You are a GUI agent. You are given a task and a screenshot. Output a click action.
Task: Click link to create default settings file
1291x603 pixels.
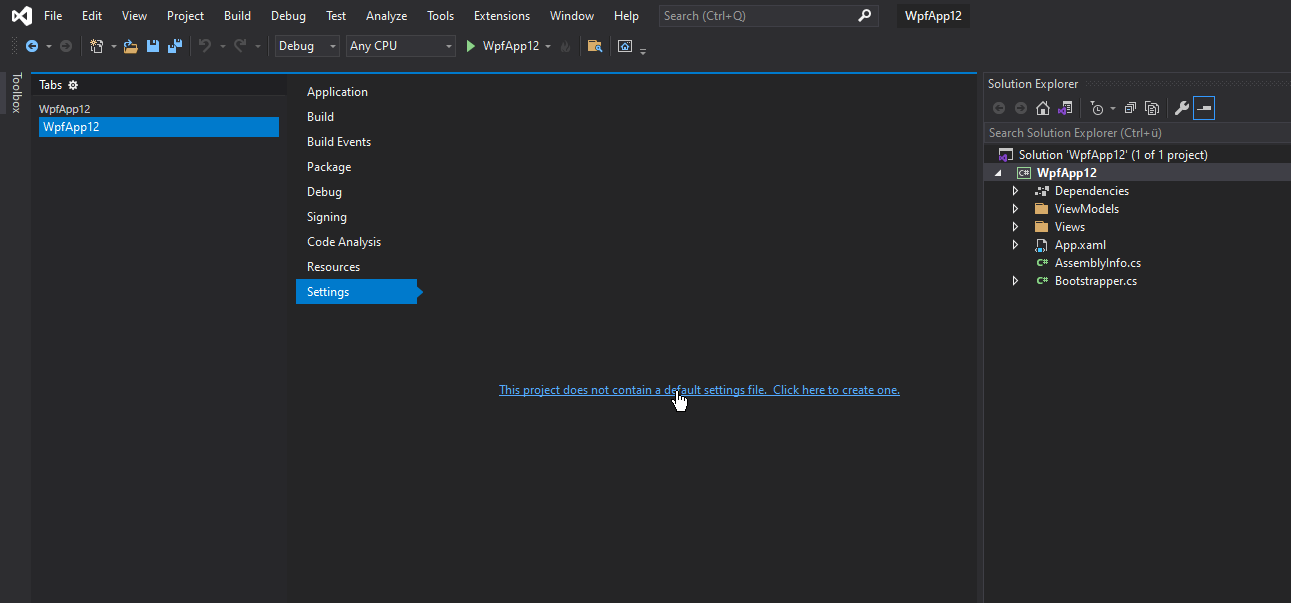699,390
